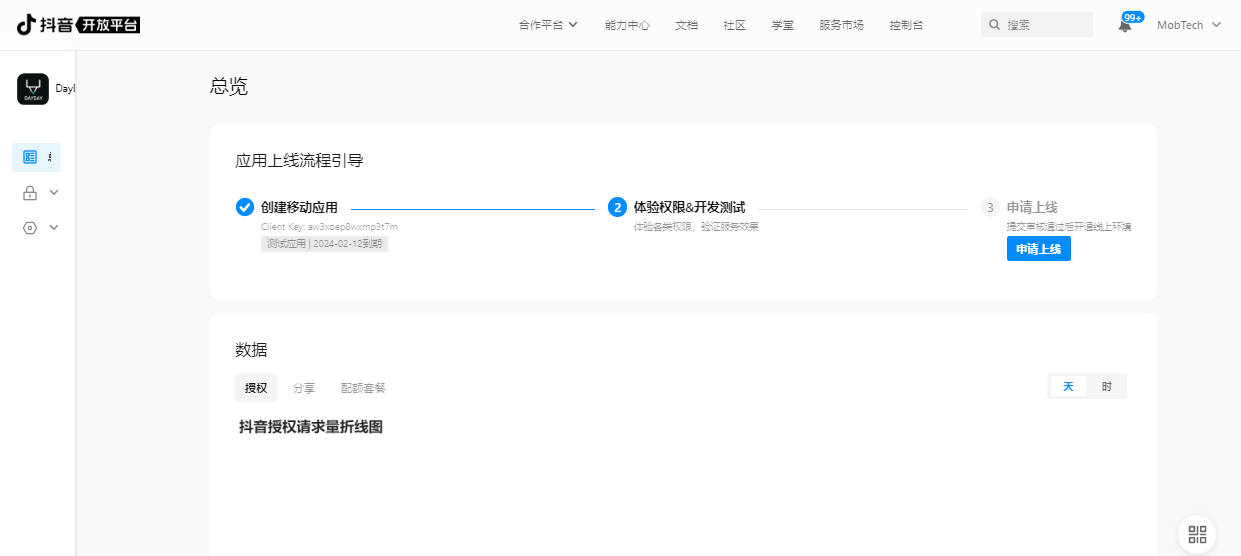Viewport: 1241px width, 556px height.
Task: Open the QR code floating icon
Action: tap(1197, 534)
